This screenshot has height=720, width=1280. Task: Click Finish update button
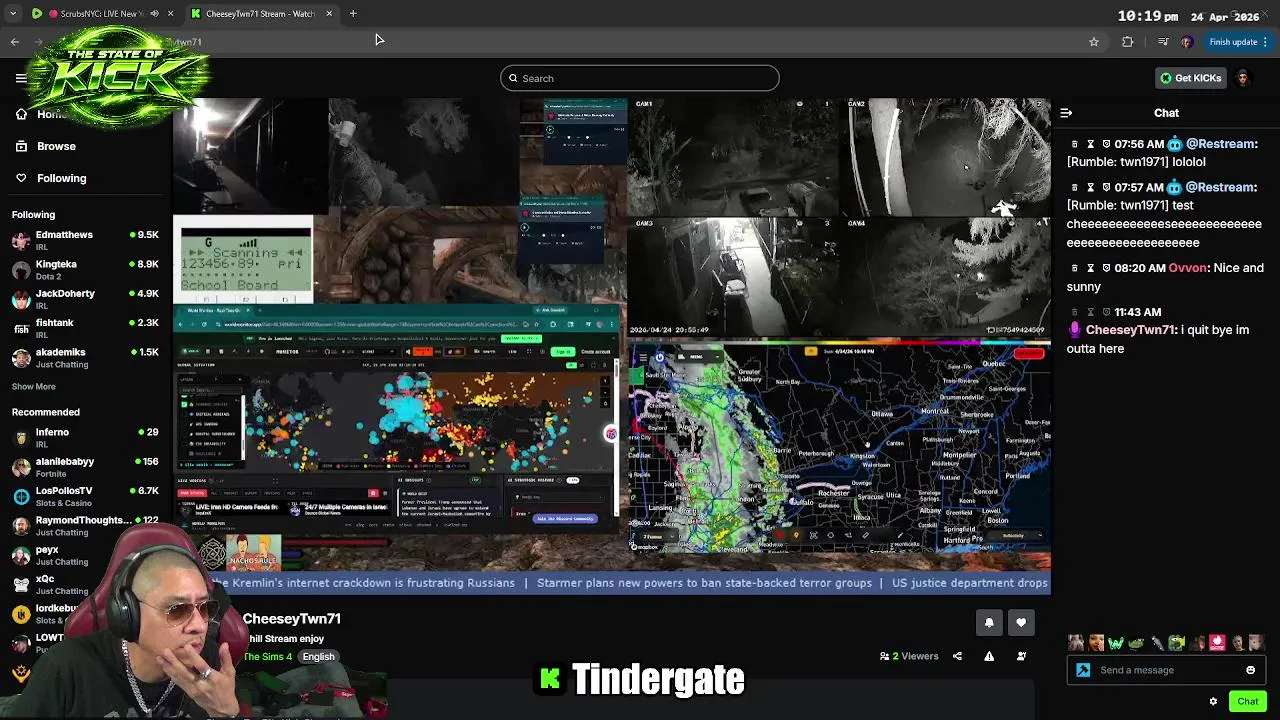(x=1233, y=42)
